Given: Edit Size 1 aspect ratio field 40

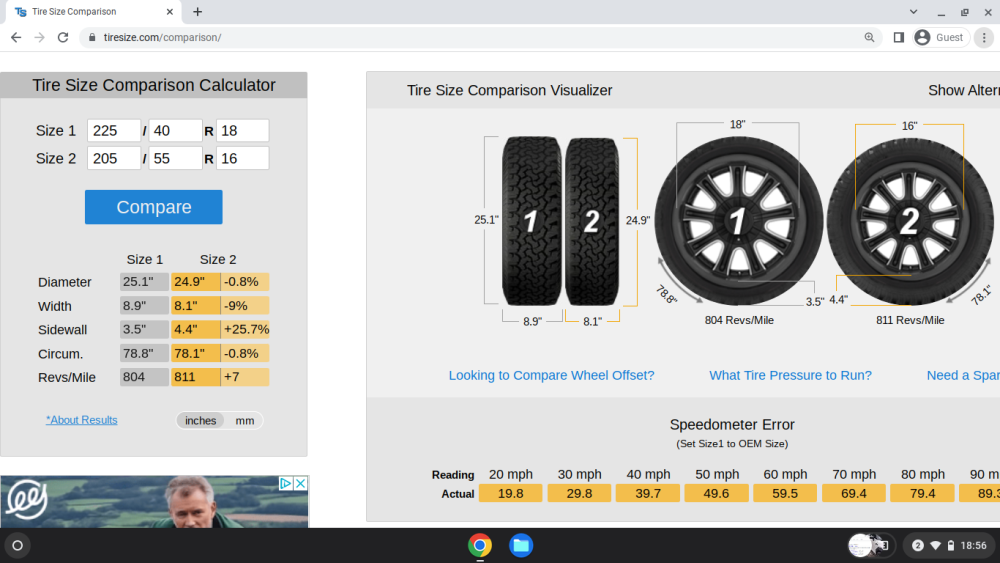Looking at the screenshot, I should tap(175, 131).
